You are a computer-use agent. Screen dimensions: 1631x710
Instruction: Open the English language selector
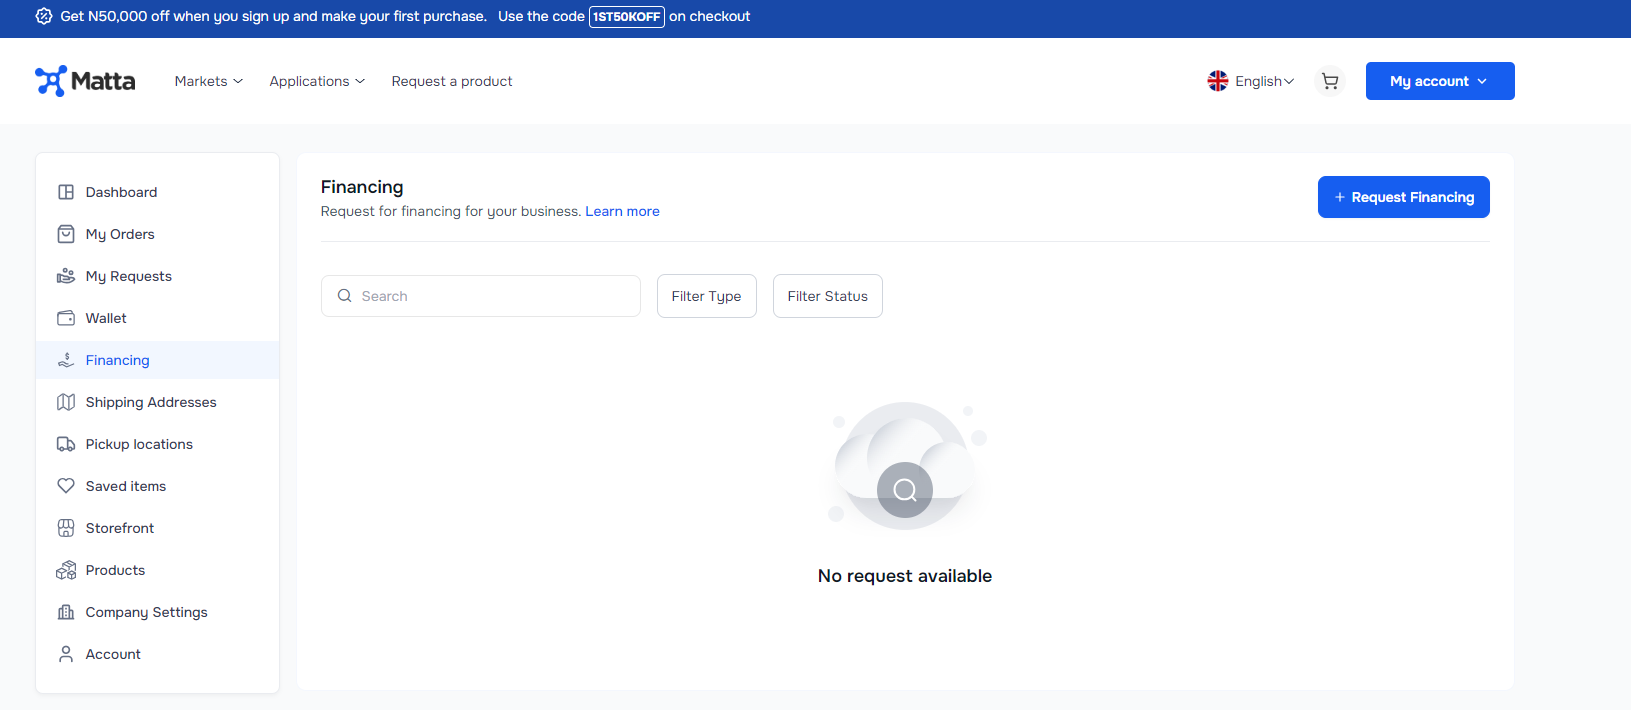point(1251,81)
